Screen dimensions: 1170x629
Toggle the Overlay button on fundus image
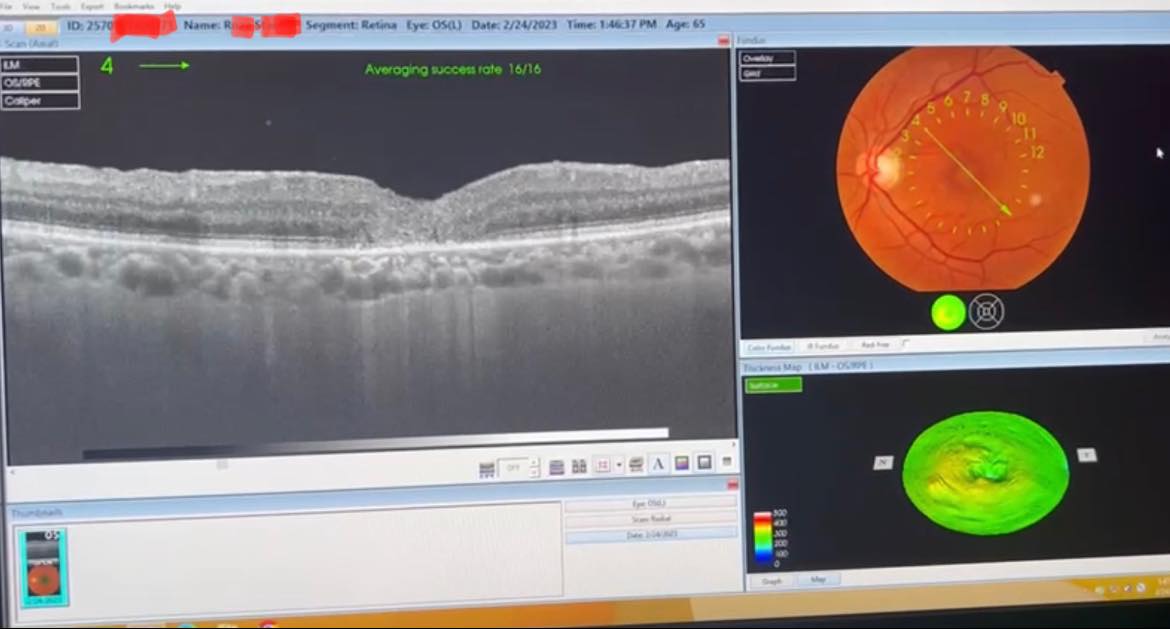(x=767, y=58)
